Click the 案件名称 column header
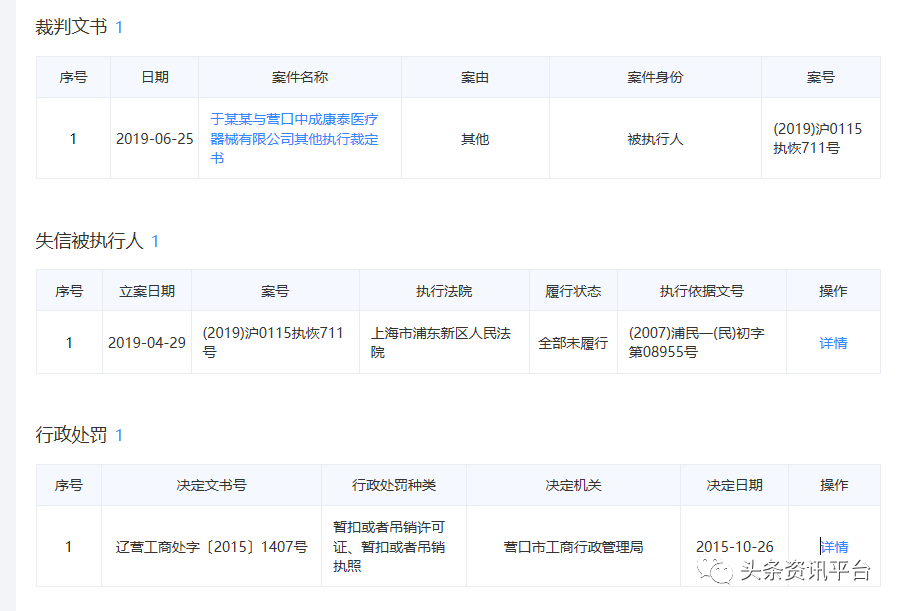Viewport: 901px width, 611px height. (300, 77)
